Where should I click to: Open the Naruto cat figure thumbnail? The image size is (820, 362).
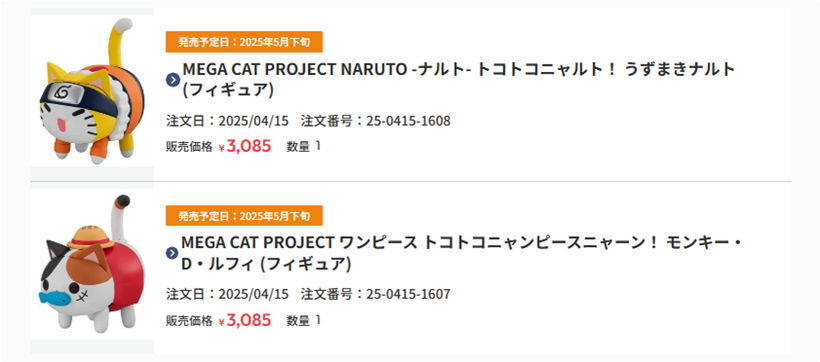point(92,92)
